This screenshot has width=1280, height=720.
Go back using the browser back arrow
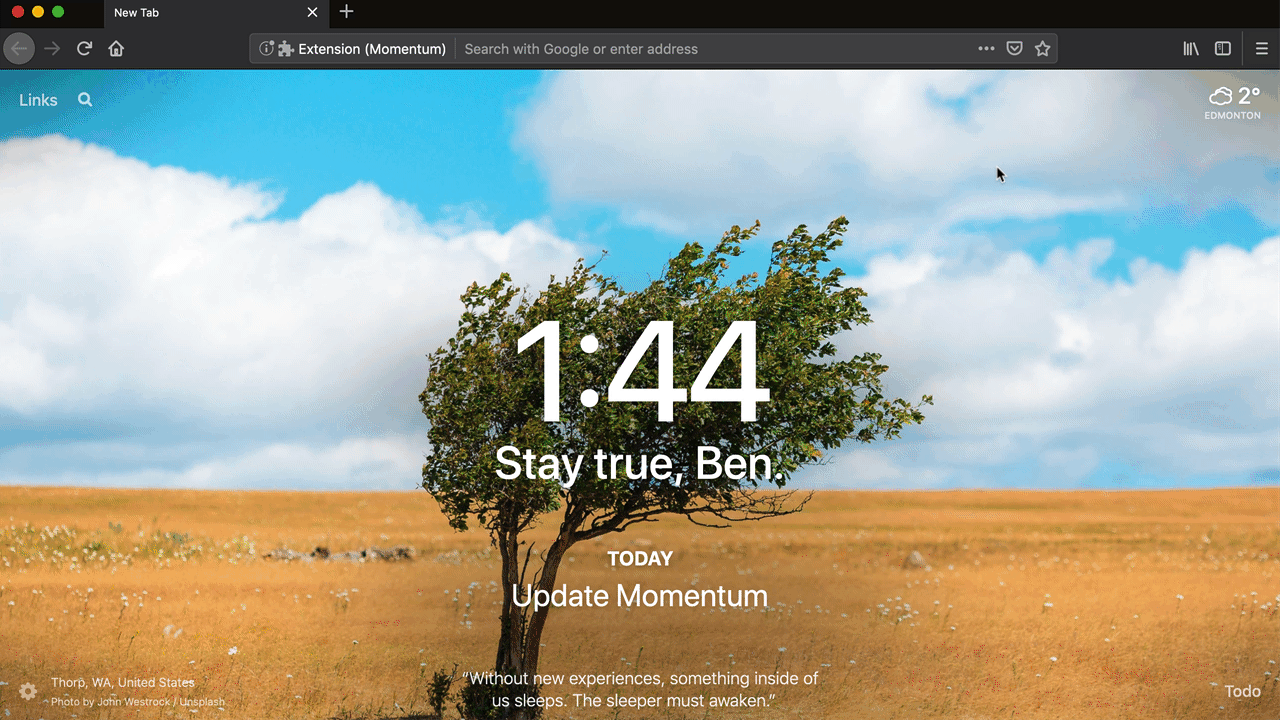click(x=19, y=48)
